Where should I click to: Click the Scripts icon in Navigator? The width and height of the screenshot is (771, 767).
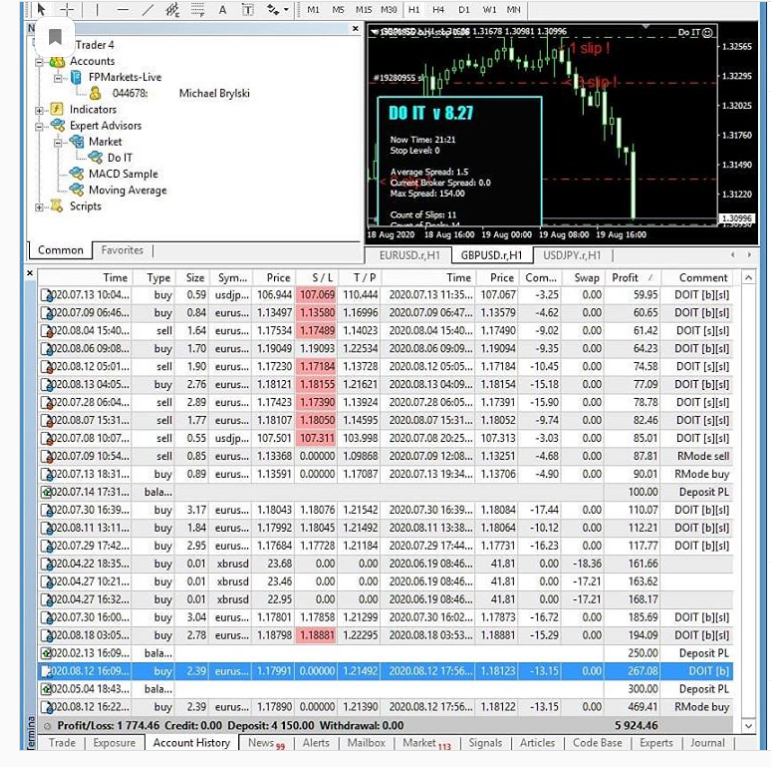tap(57, 206)
